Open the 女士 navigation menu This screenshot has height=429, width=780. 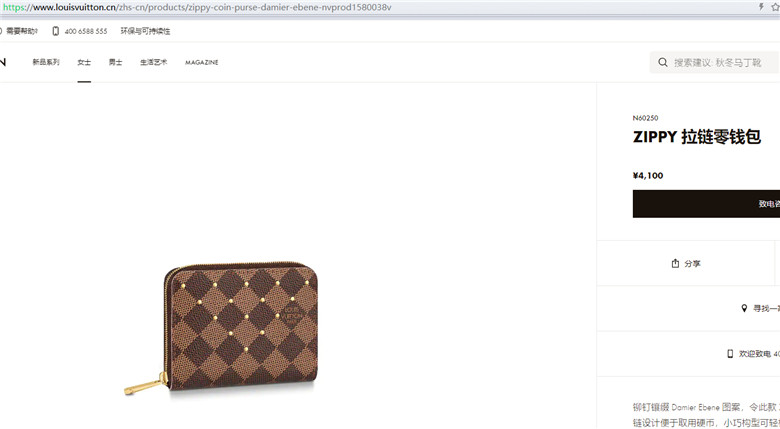coord(84,62)
